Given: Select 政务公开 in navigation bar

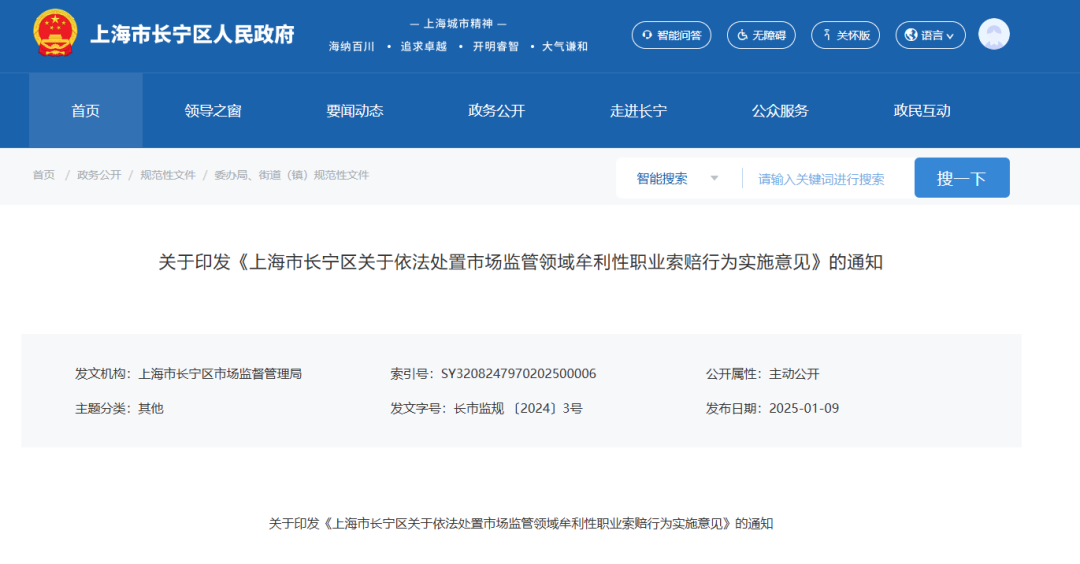Looking at the screenshot, I should (x=496, y=111).
